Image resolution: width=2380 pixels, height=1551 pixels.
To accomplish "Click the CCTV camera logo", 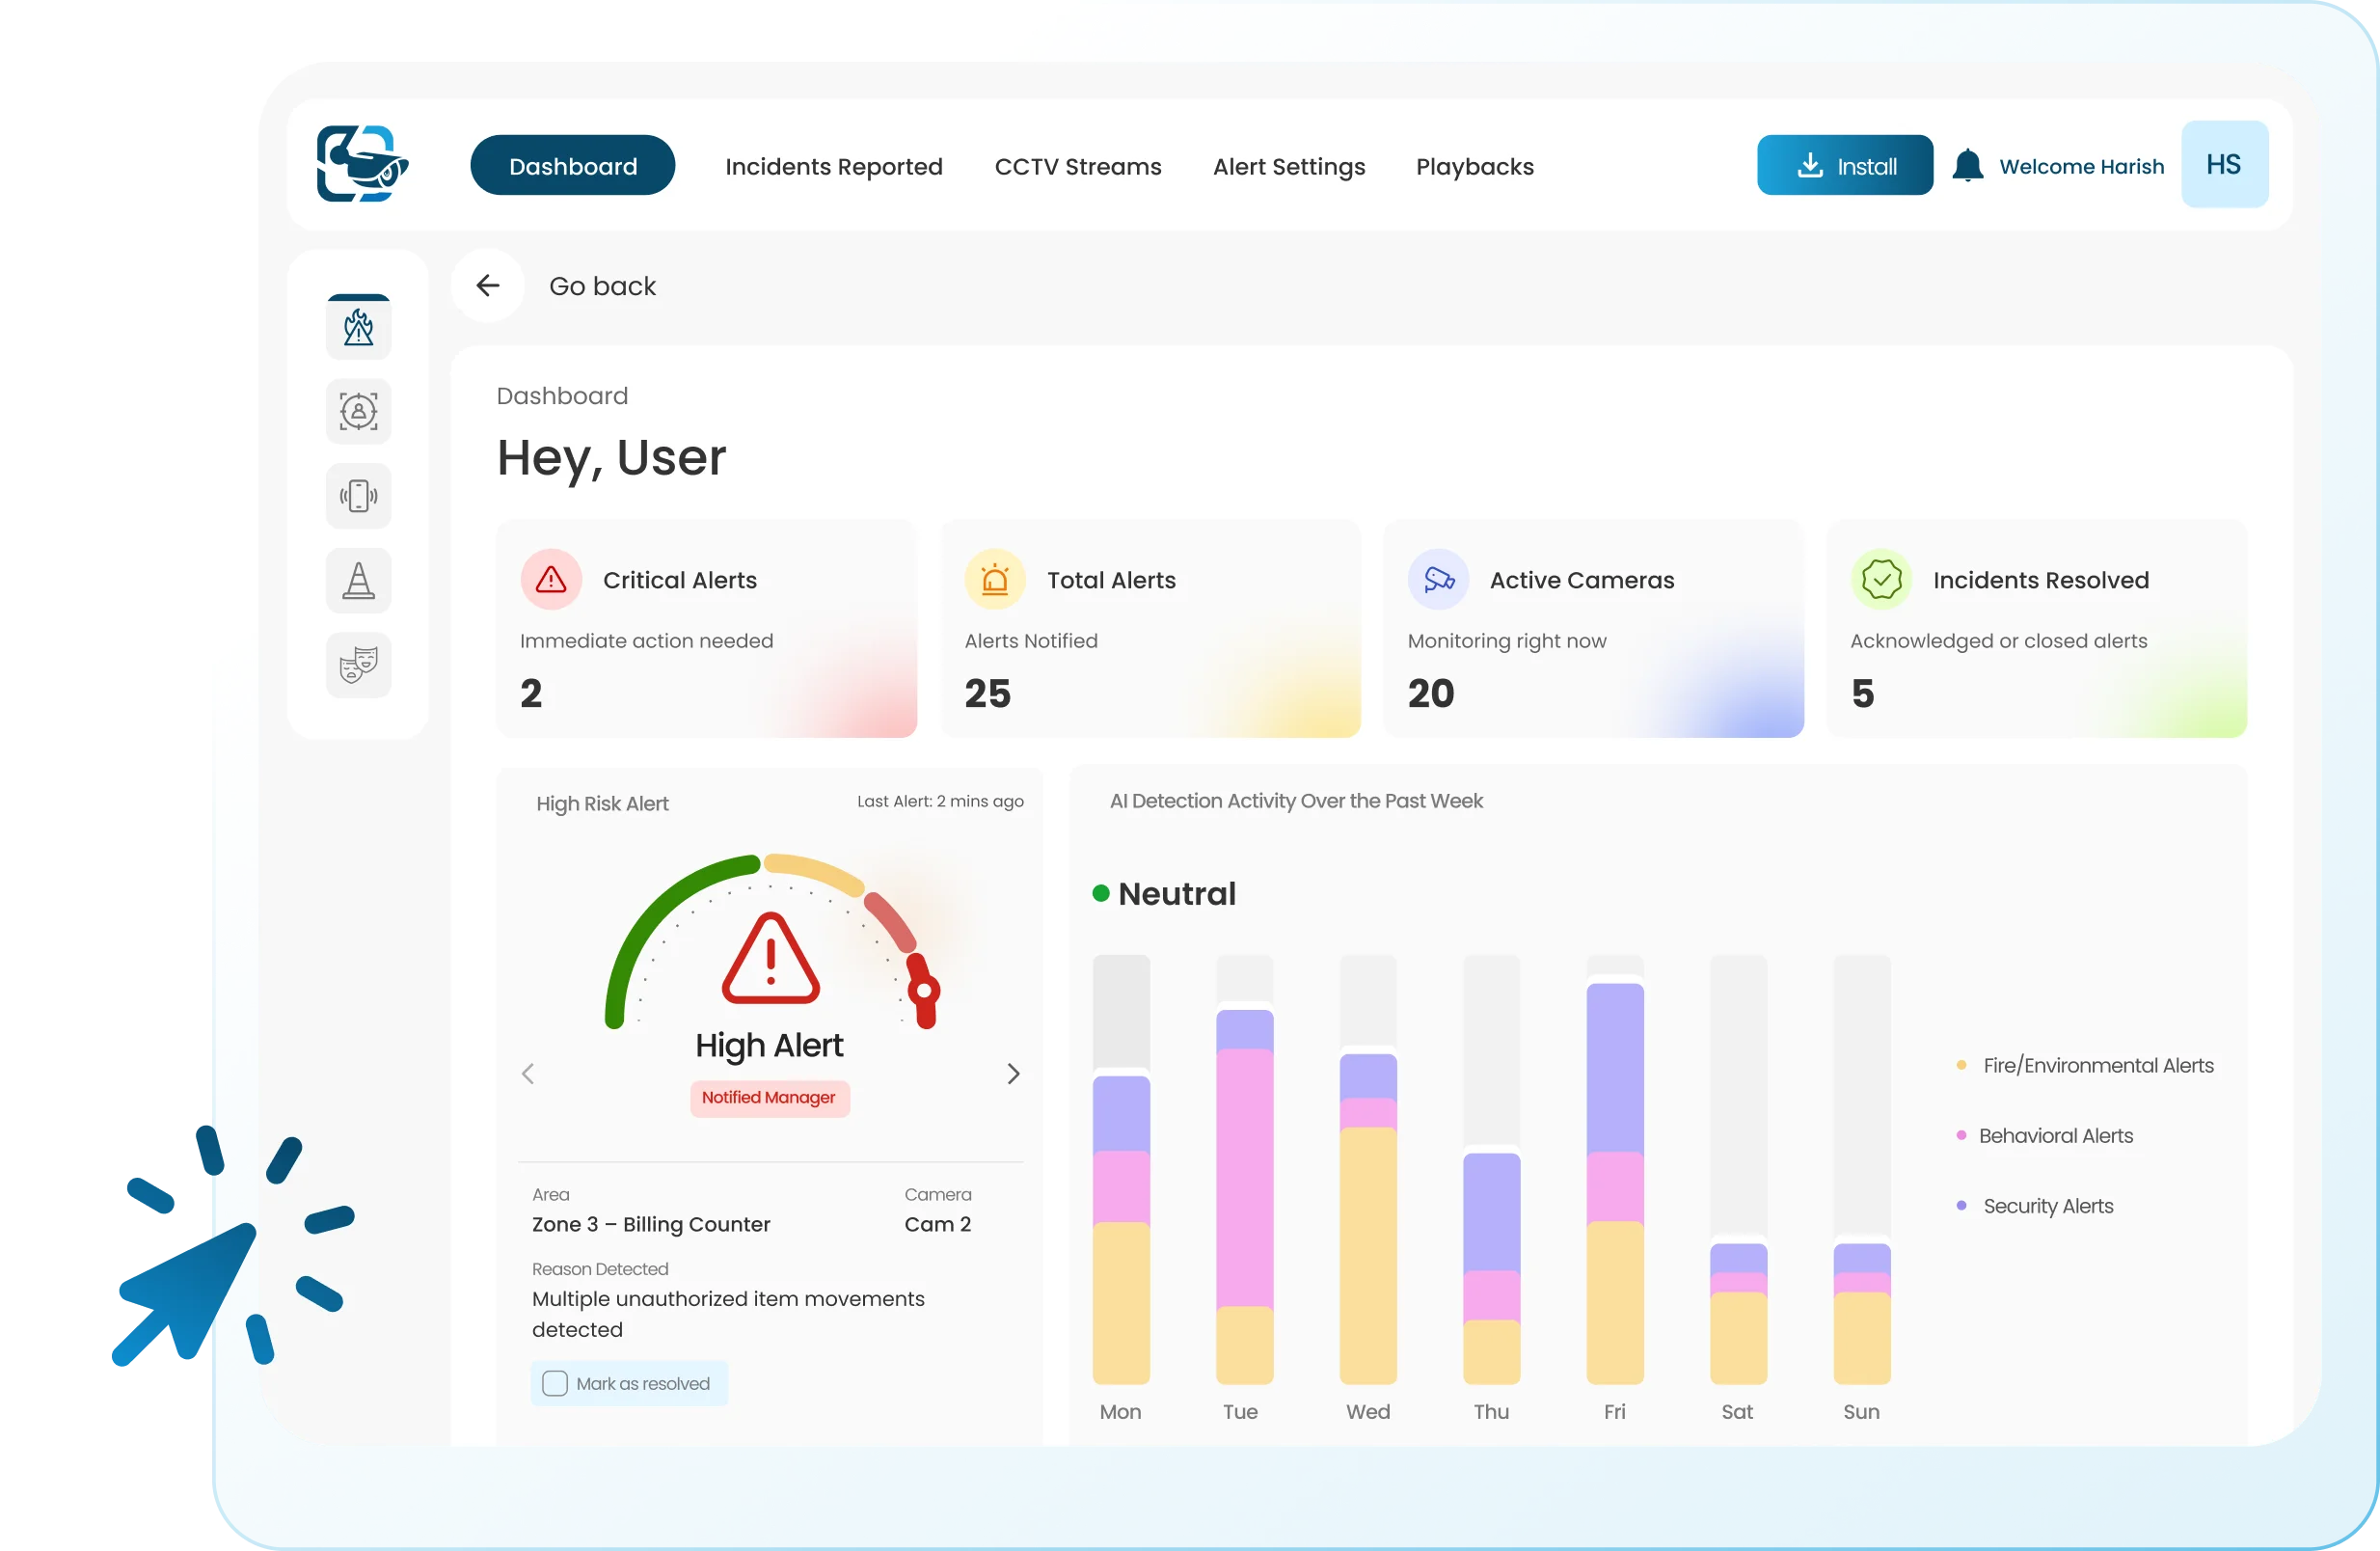I will (362, 164).
